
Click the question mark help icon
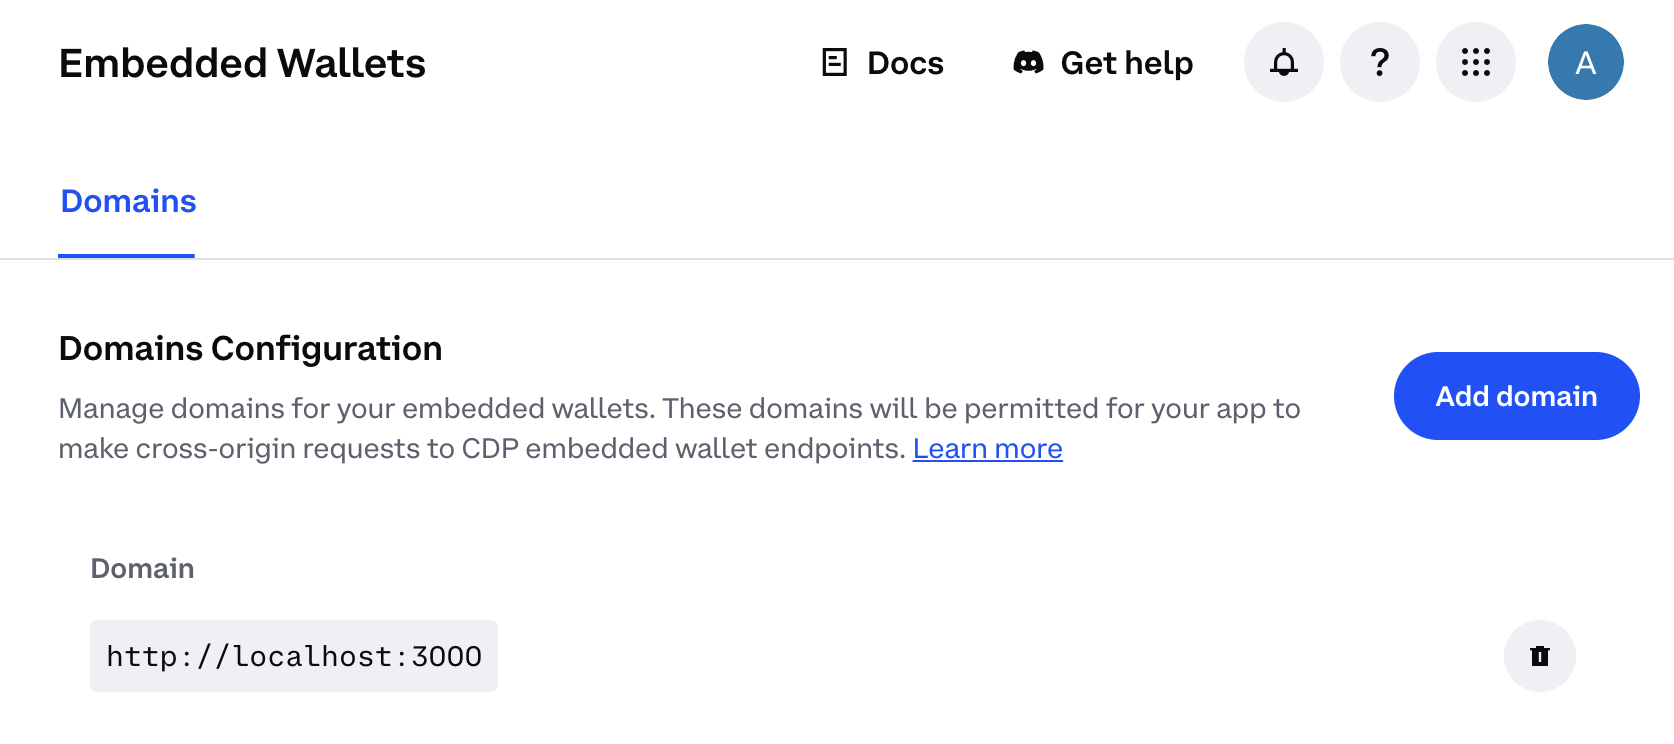[x=1379, y=62]
